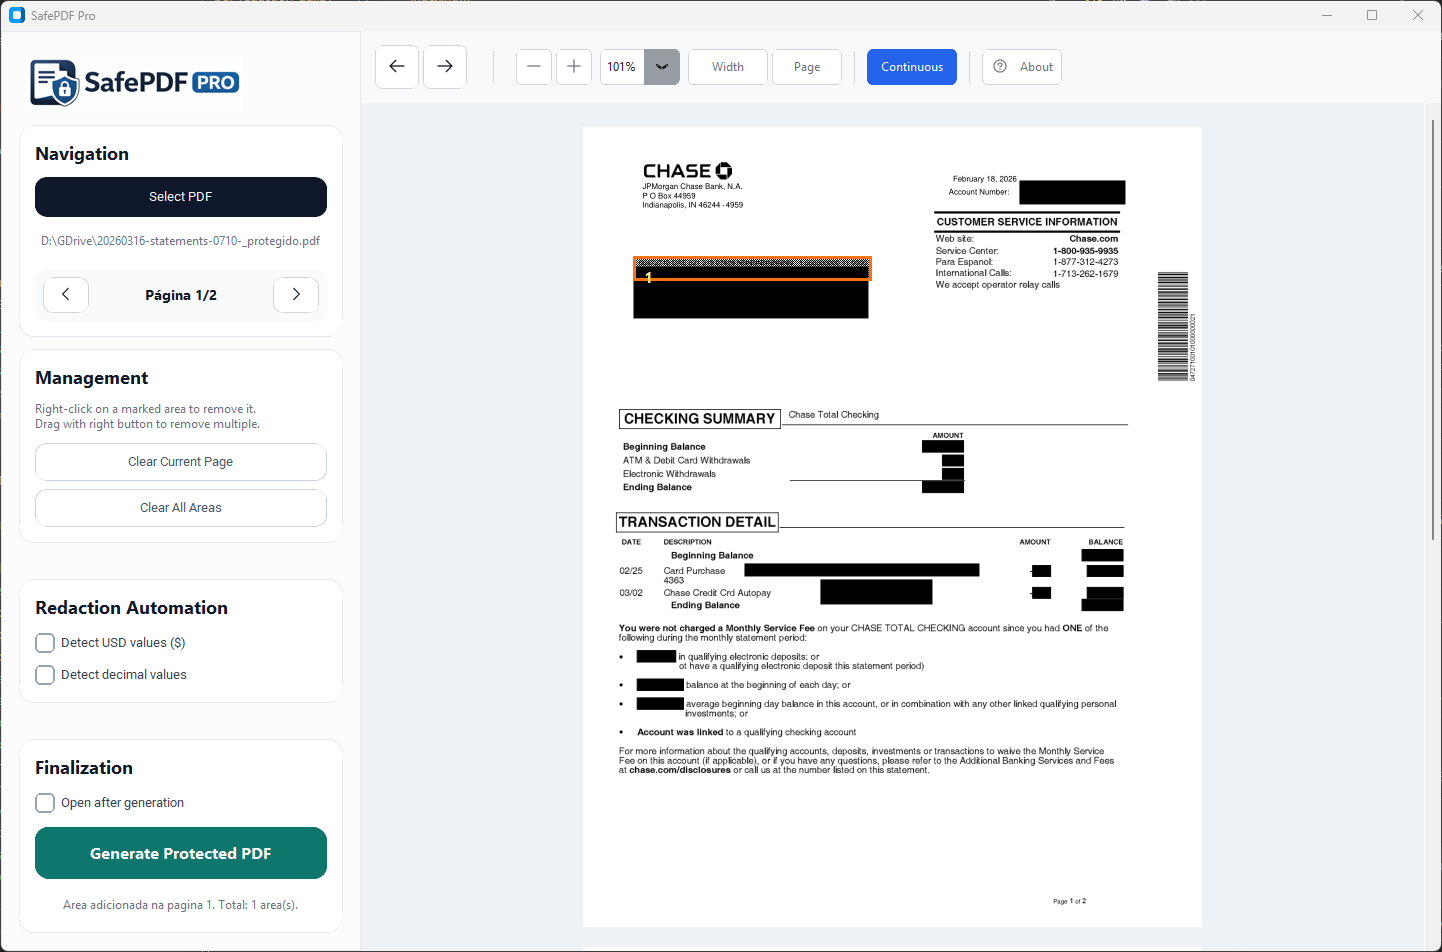Click Generate Protected PDF

(180, 853)
